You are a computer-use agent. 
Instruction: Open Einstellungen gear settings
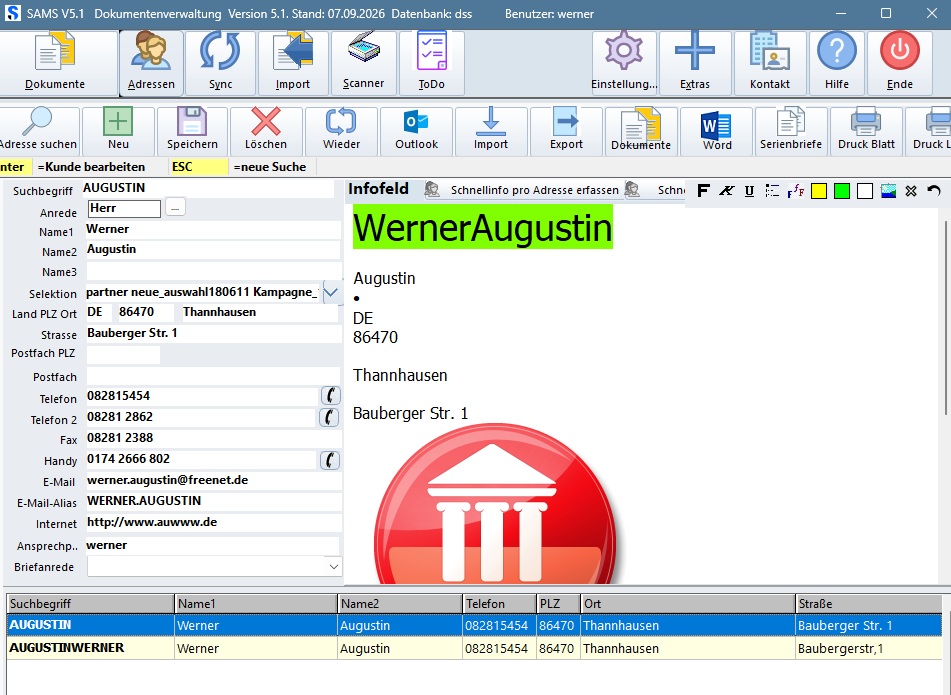coord(624,63)
